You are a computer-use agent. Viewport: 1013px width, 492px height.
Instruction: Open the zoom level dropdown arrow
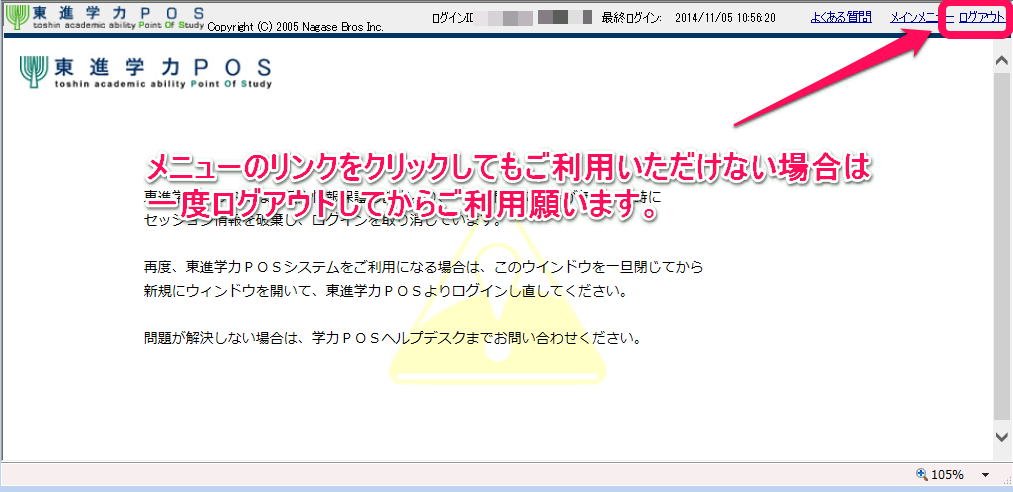(985, 475)
